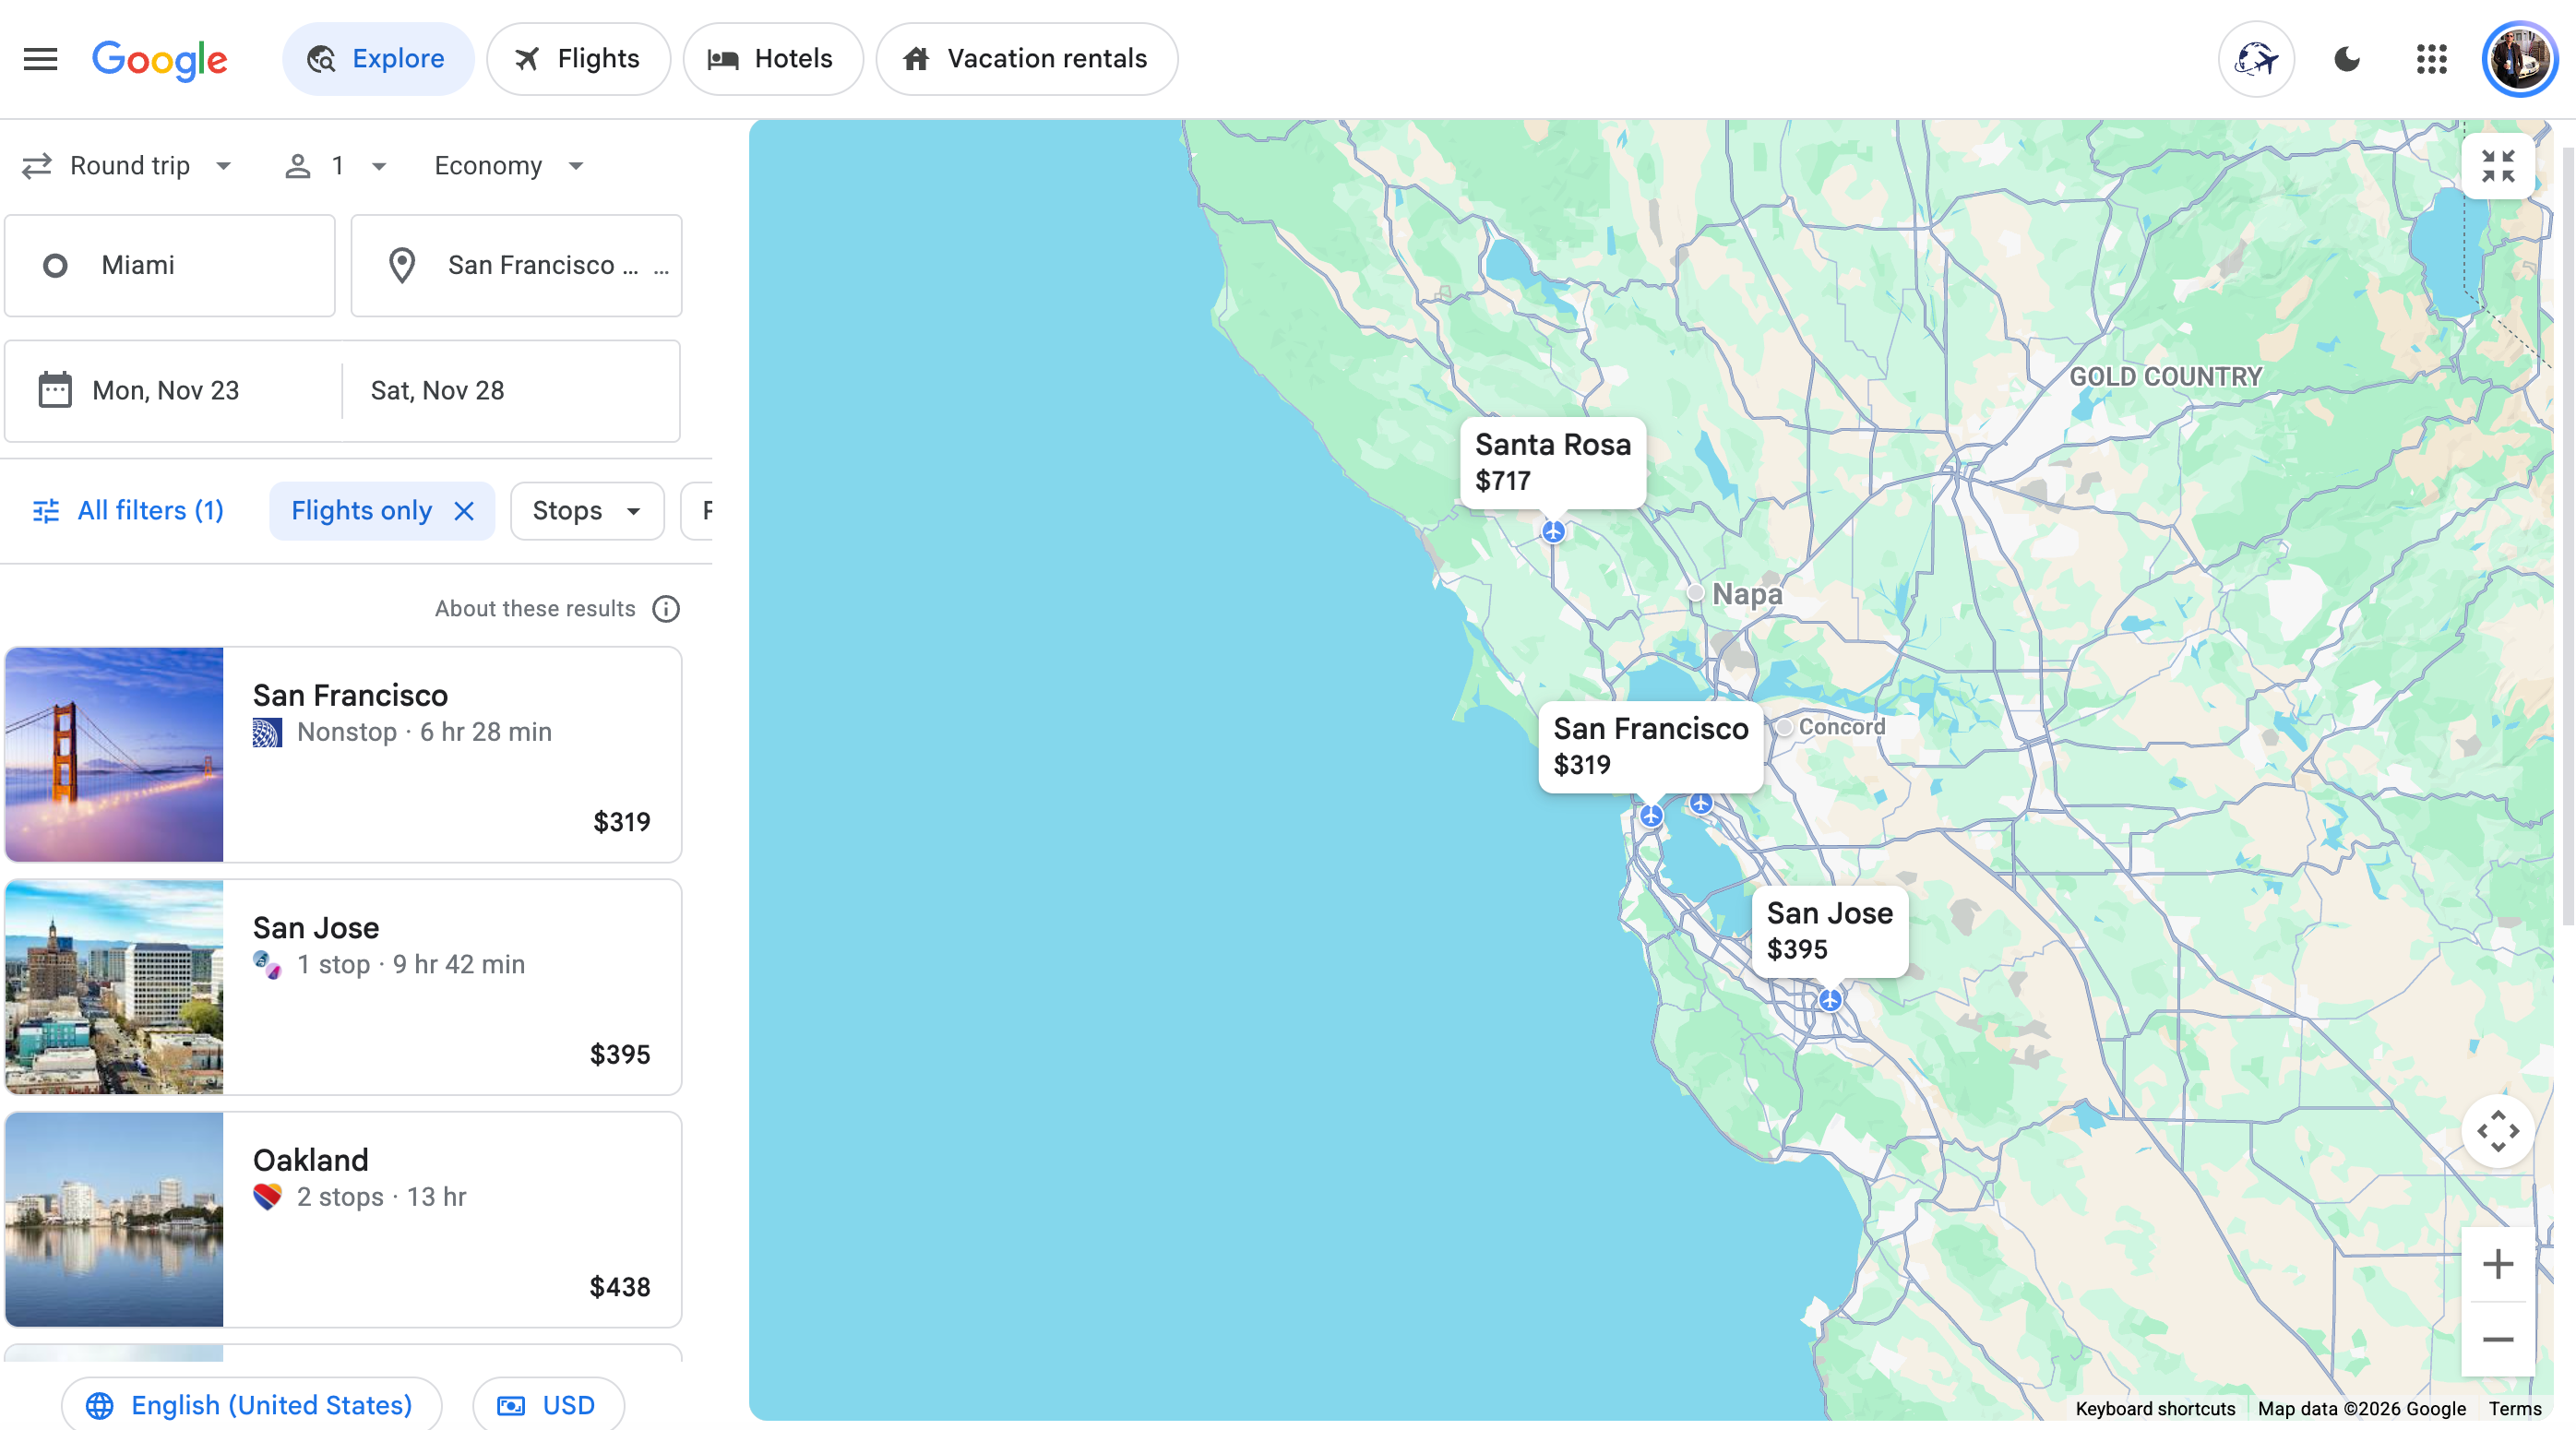Image resolution: width=2576 pixels, height=1430 pixels.
Task: Switch to the Flights tab
Action: coord(578,59)
